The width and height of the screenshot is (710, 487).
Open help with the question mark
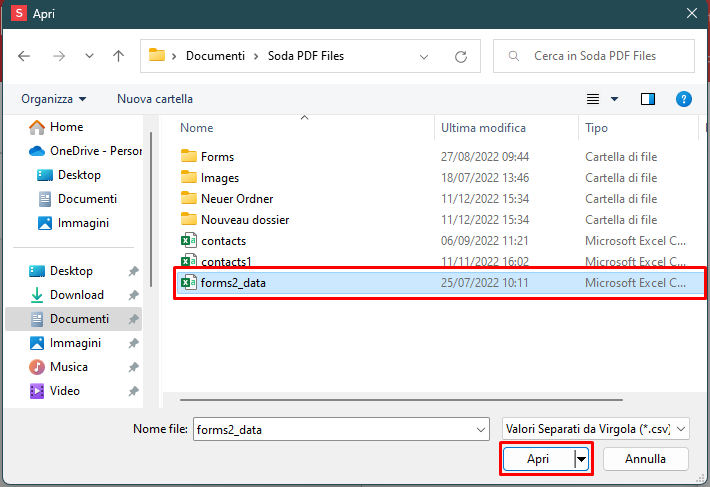[683, 99]
